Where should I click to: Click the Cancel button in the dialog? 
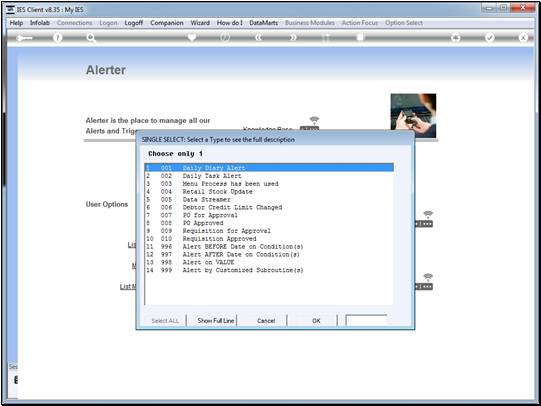pyautogui.click(x=266, y=320)
